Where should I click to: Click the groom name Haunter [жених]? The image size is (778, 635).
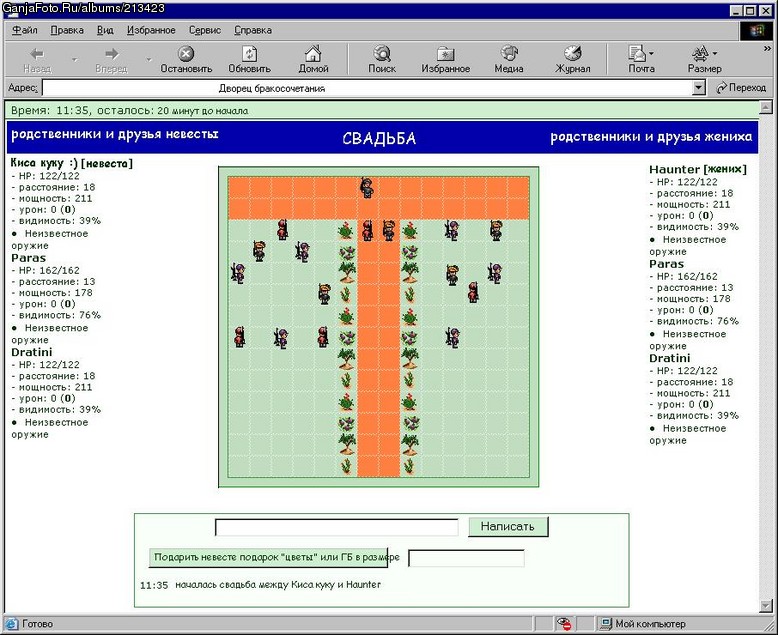point(698,169)
